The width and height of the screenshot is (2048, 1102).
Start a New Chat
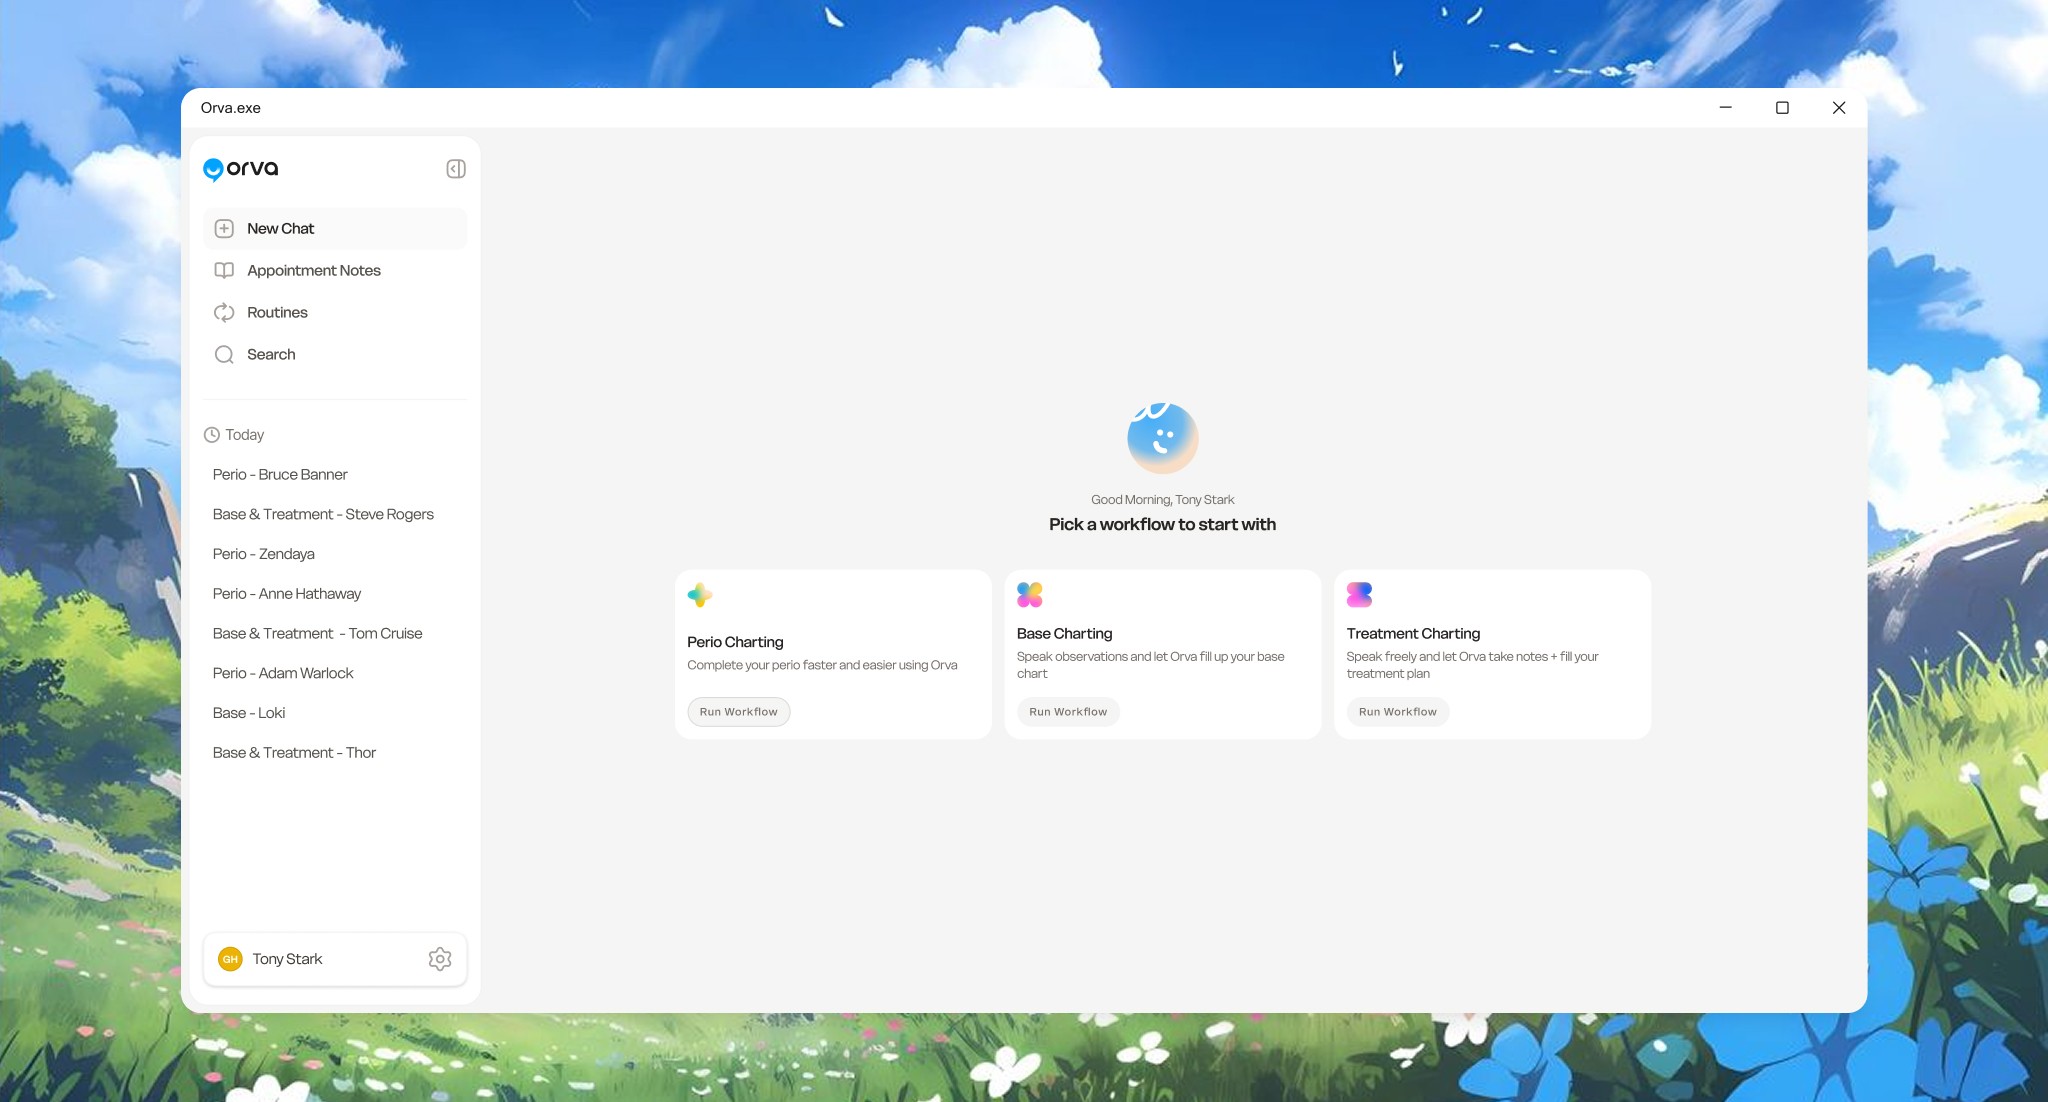281,229
